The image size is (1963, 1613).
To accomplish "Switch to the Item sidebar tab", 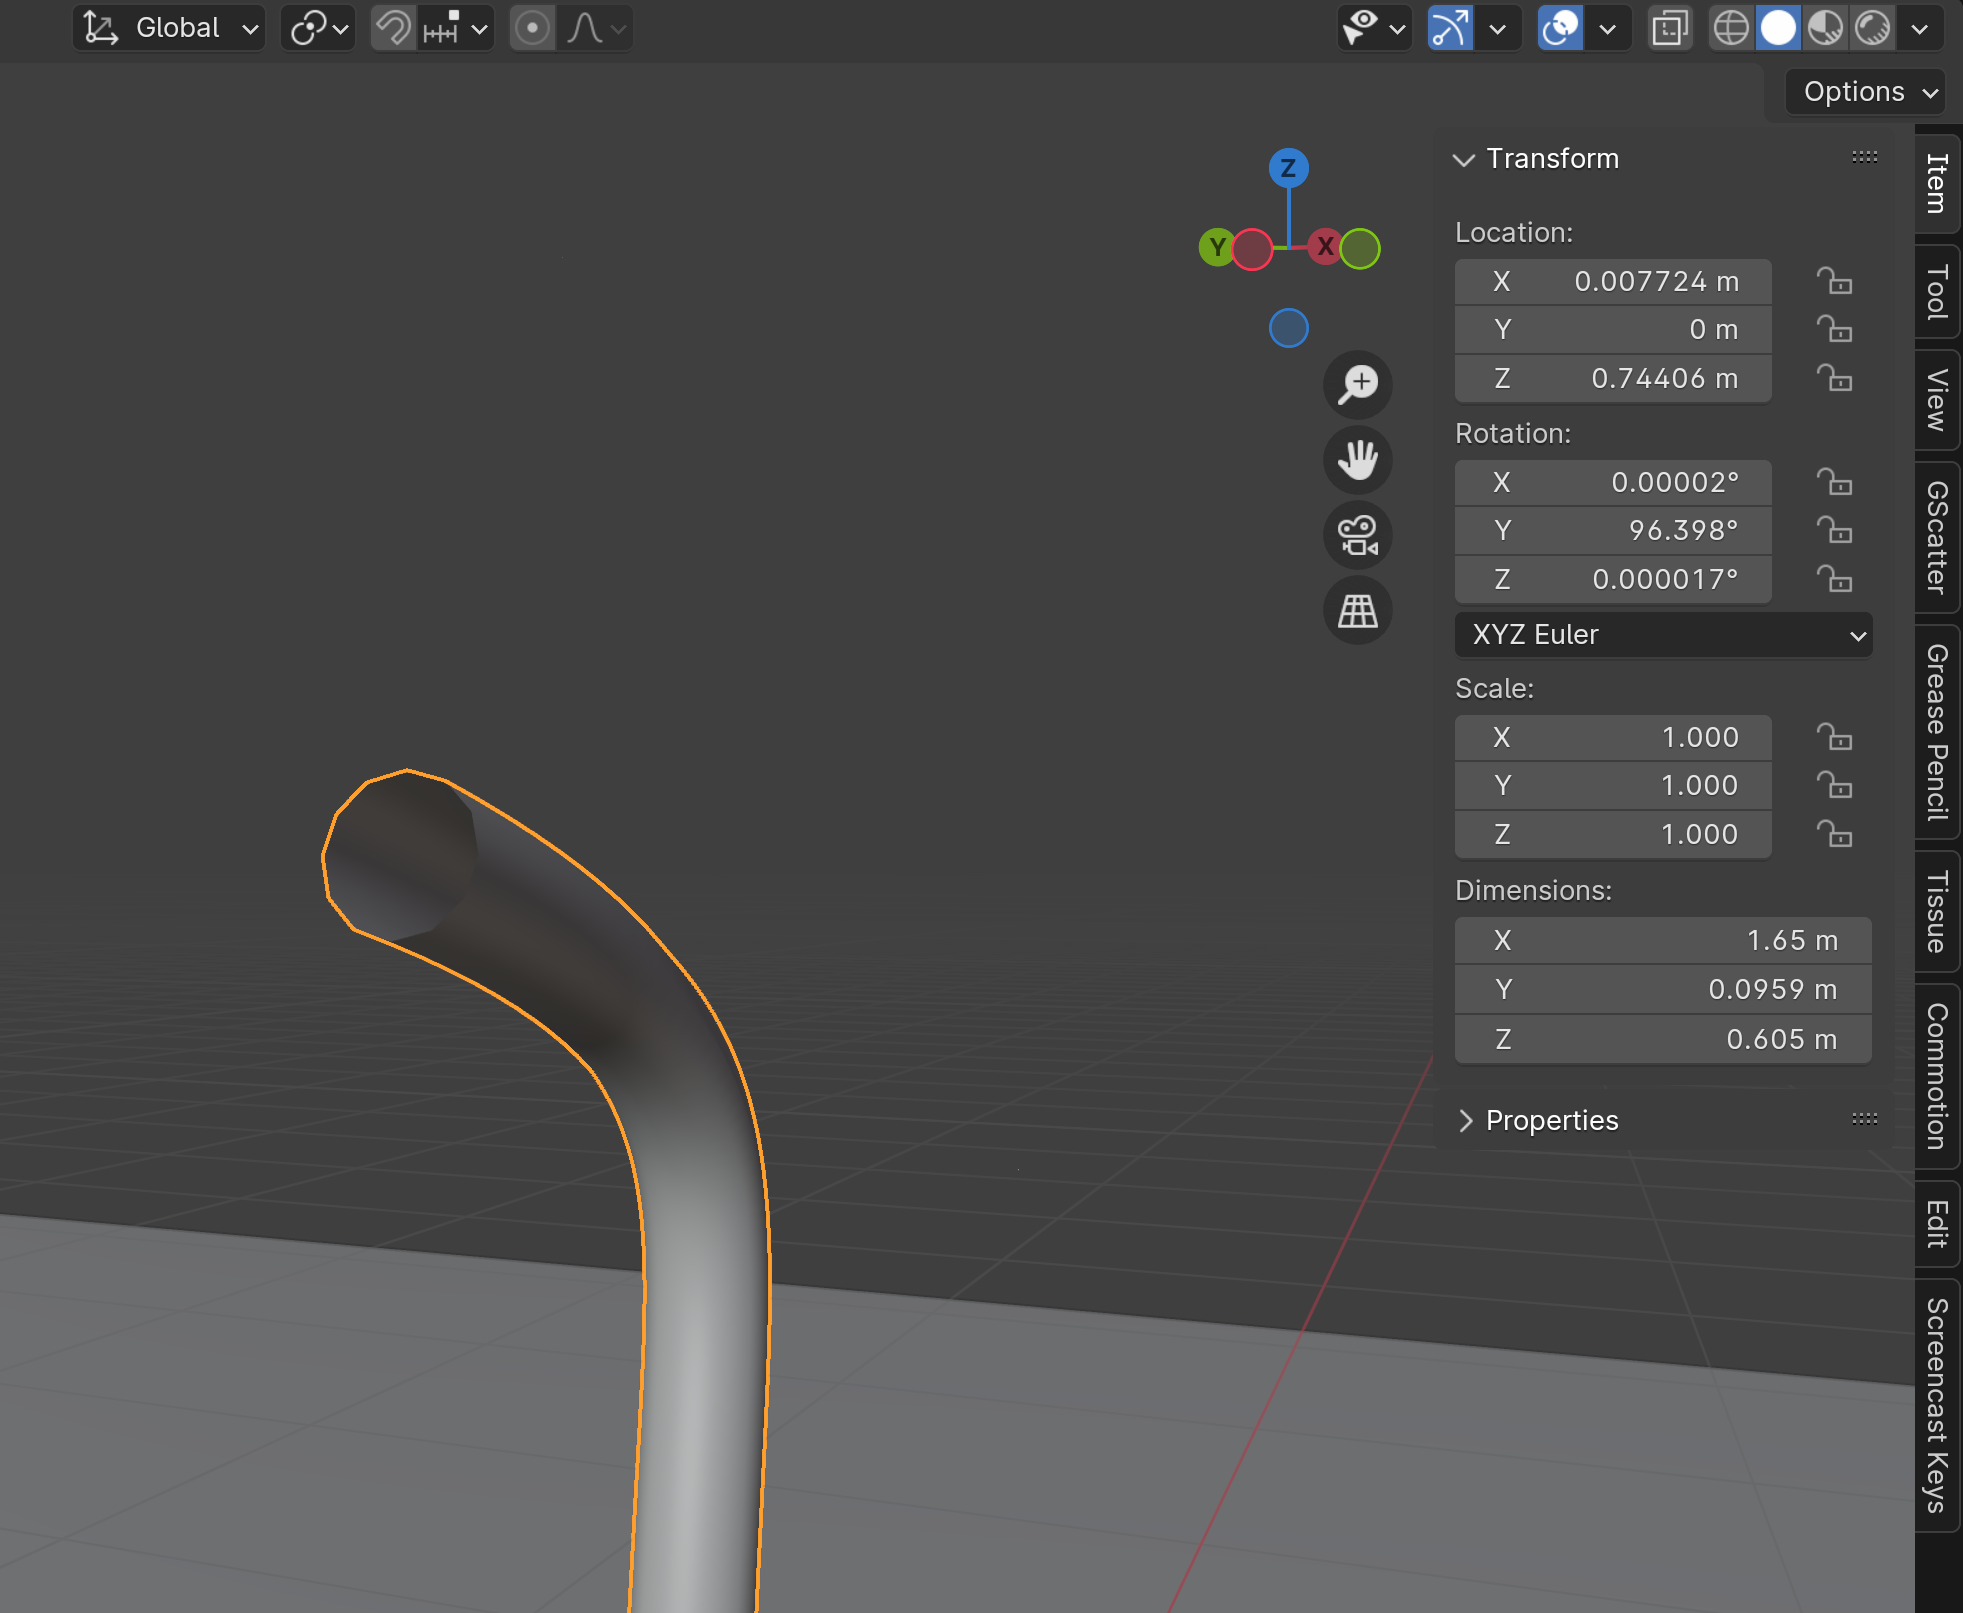I will pos(1937,184).
